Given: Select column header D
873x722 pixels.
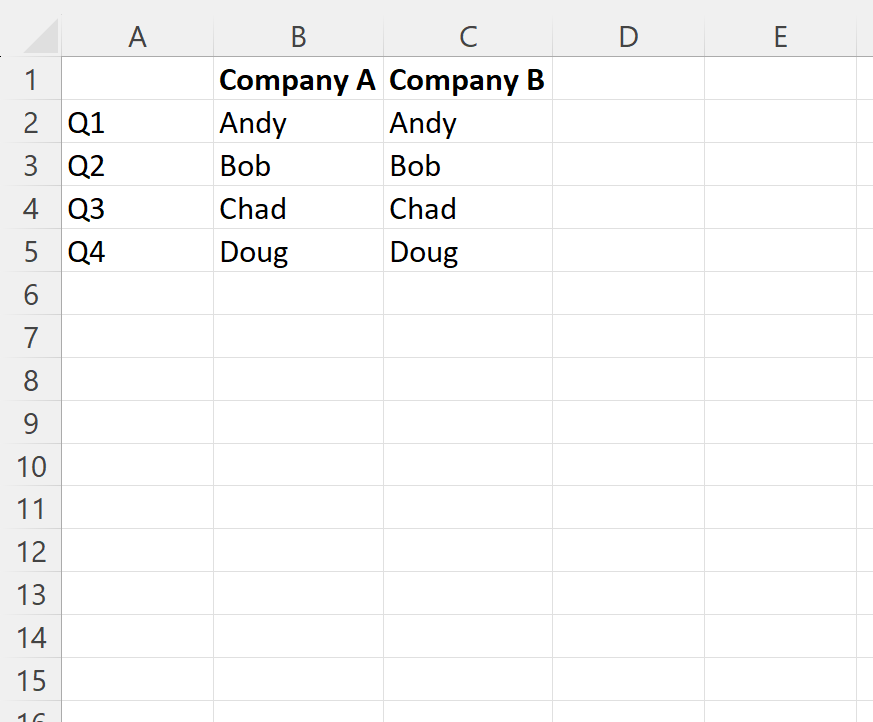Looking at the screenshot, I should pyautogui.click(x=628, y=36).
